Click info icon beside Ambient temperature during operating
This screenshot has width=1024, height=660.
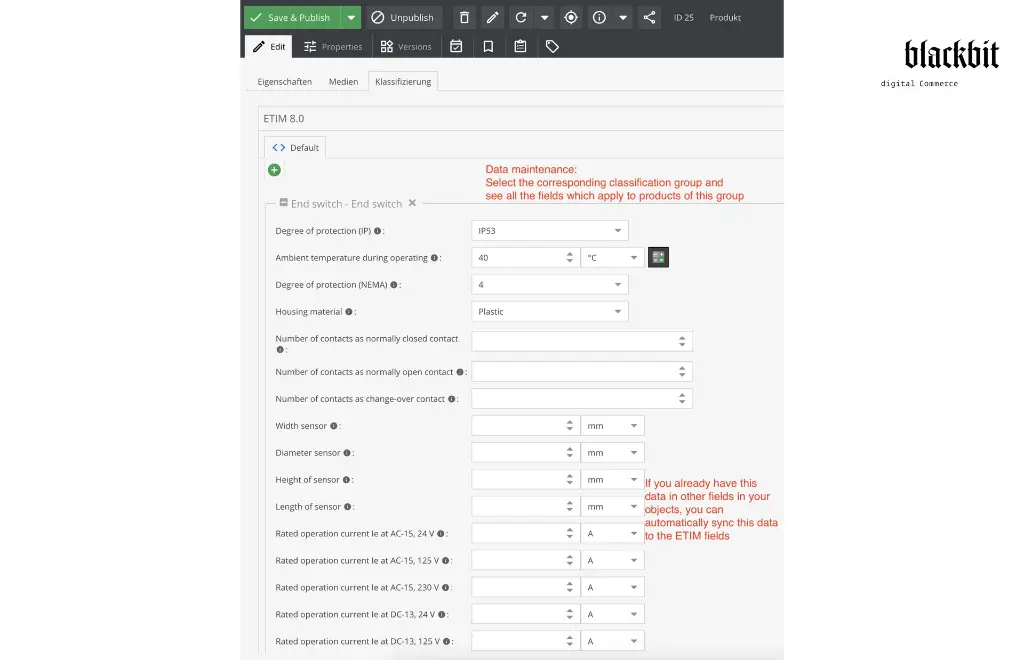(x=434, y=258)
